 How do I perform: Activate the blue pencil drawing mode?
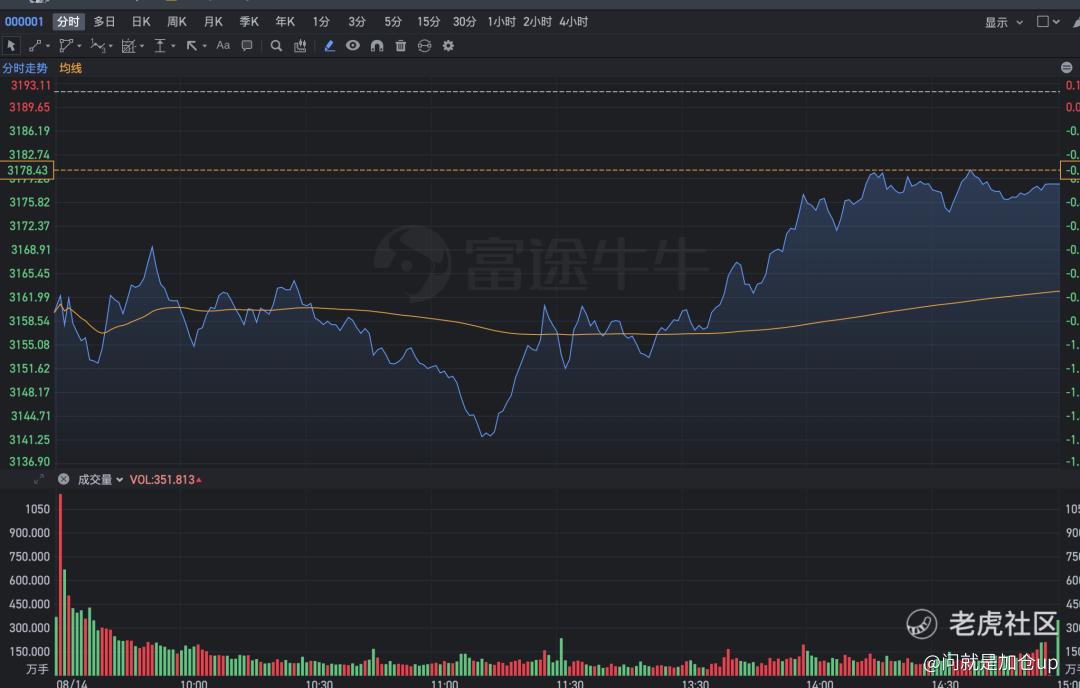tap(329, 46)
